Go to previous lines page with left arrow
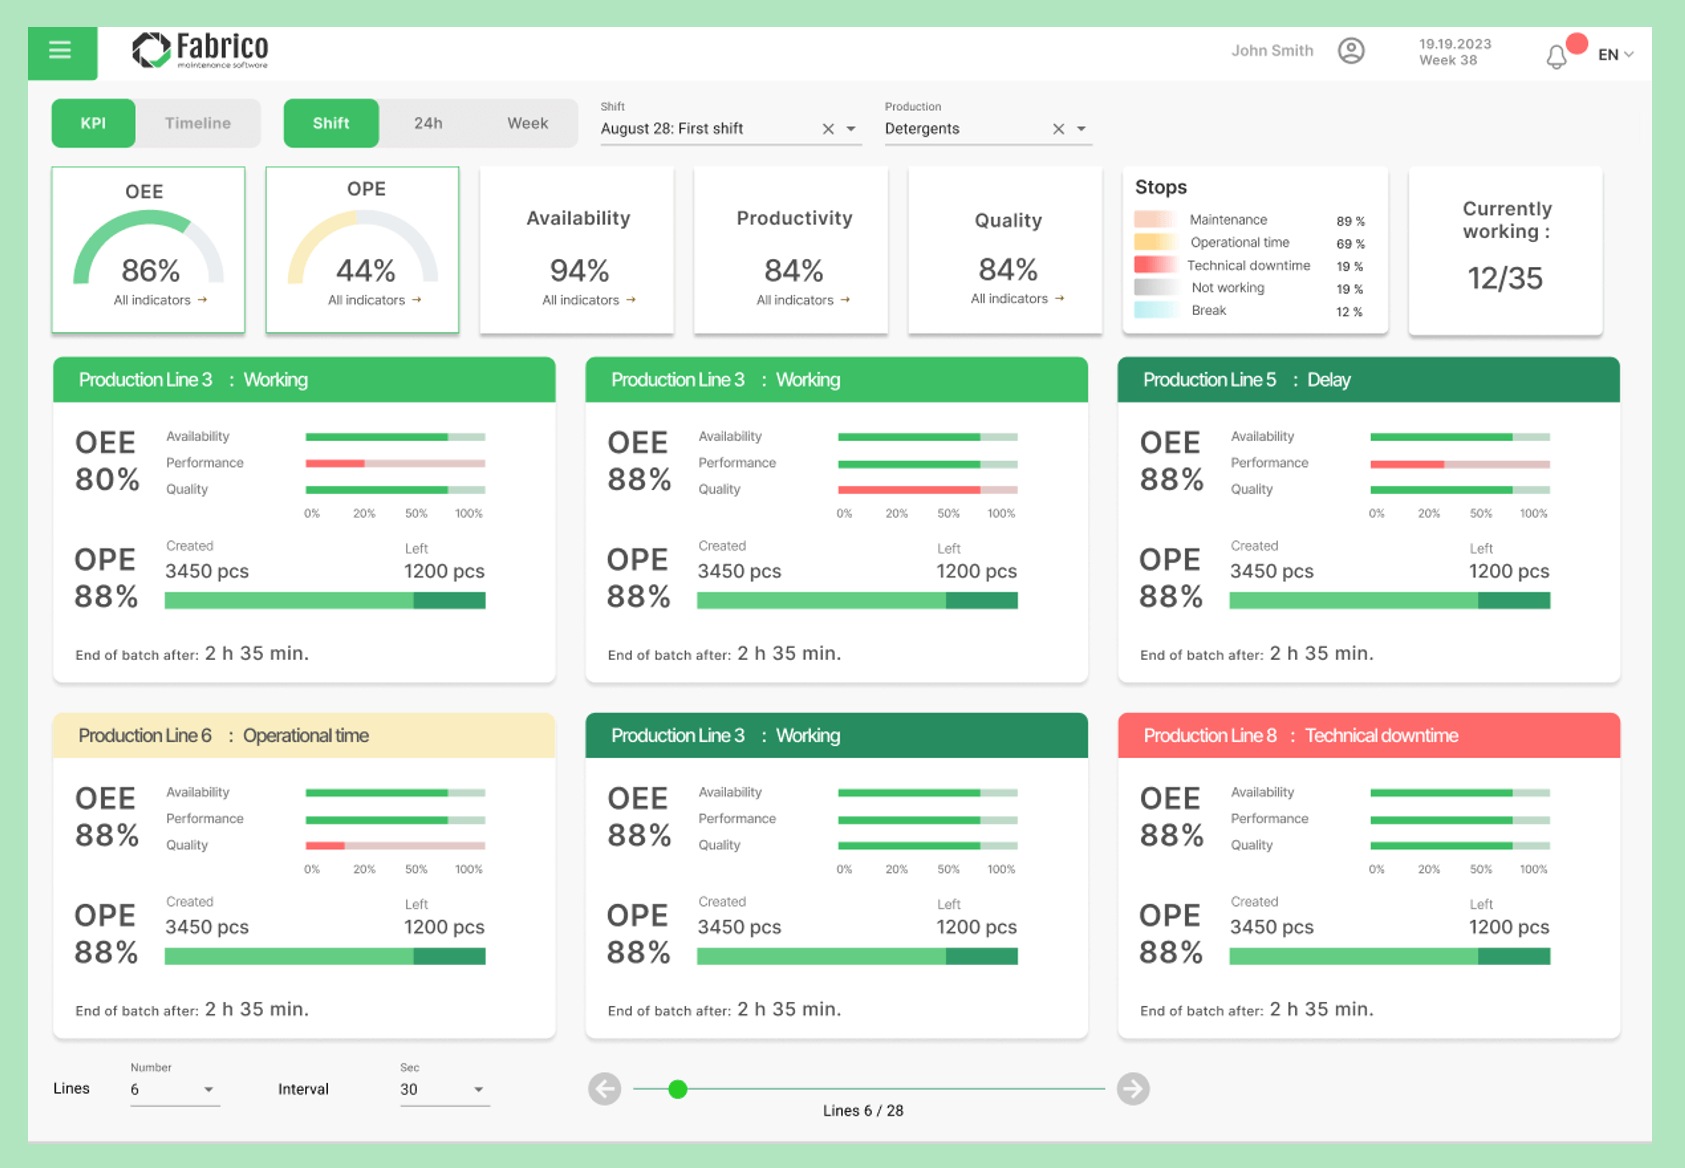The width and height of the screenshot is (1685, 1168). [604, 1088]
